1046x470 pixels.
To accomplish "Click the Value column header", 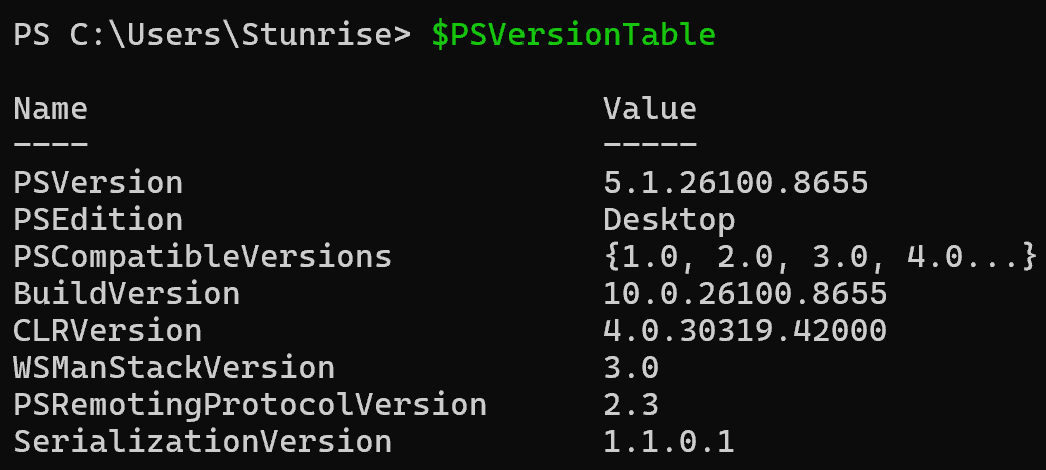I will pyautogui.click(x=650, y=109).
